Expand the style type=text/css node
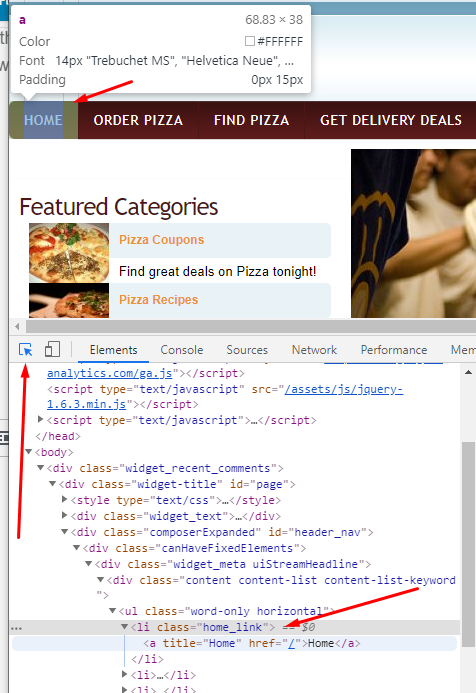 65,499
